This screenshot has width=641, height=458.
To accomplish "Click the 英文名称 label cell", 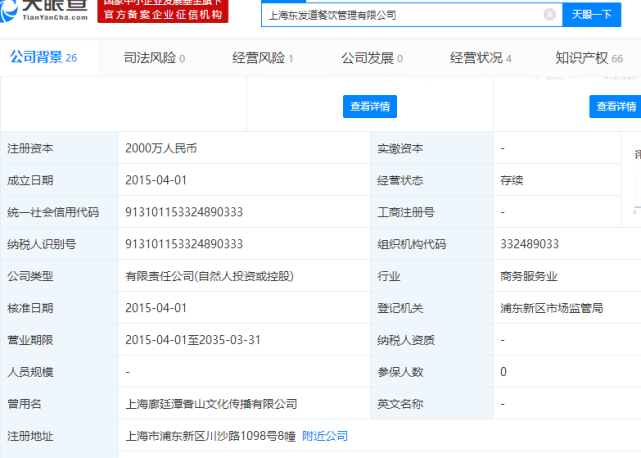I will [x=432, y=404].
